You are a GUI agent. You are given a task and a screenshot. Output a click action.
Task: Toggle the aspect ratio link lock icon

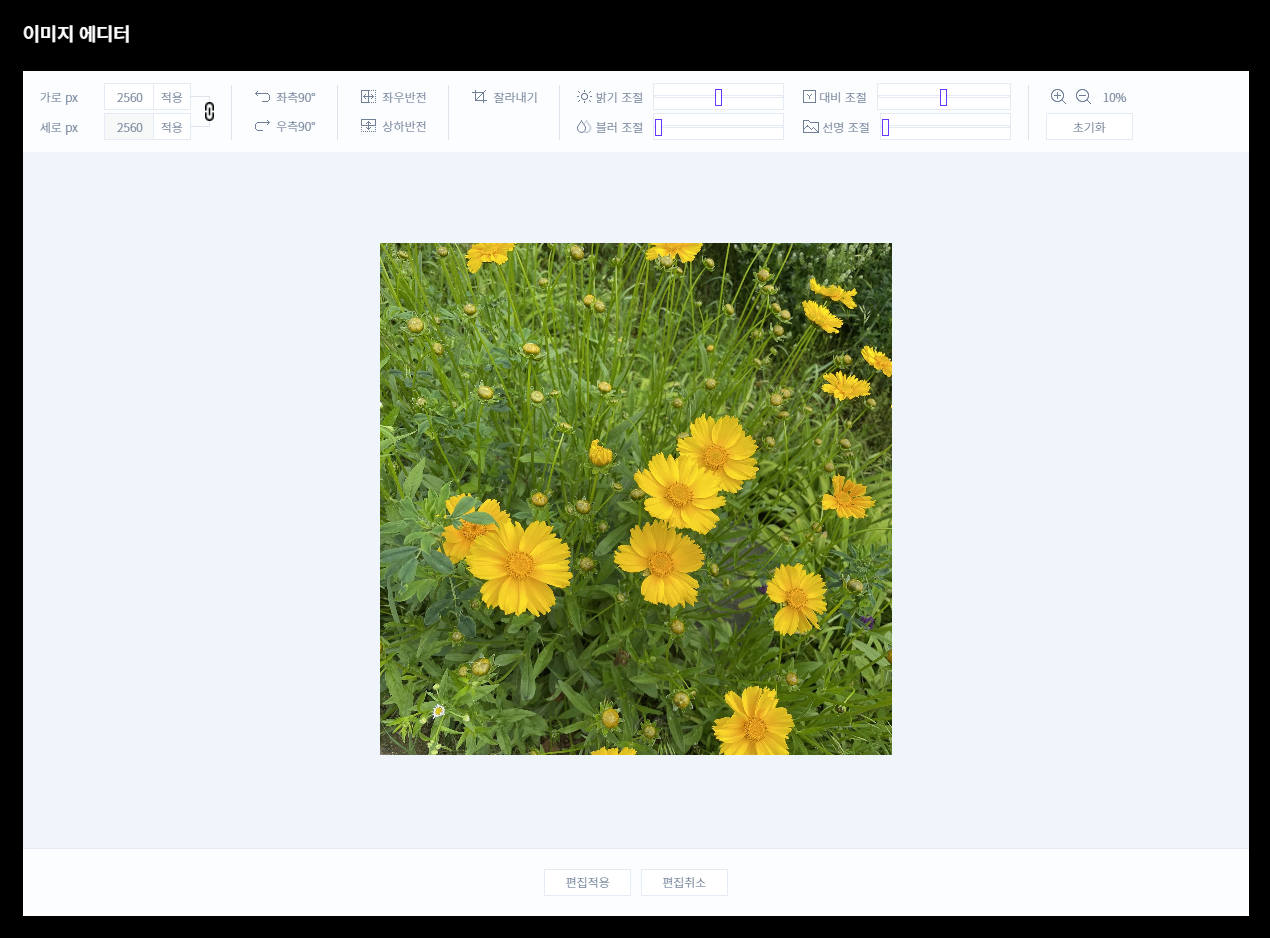click(209, 111)
